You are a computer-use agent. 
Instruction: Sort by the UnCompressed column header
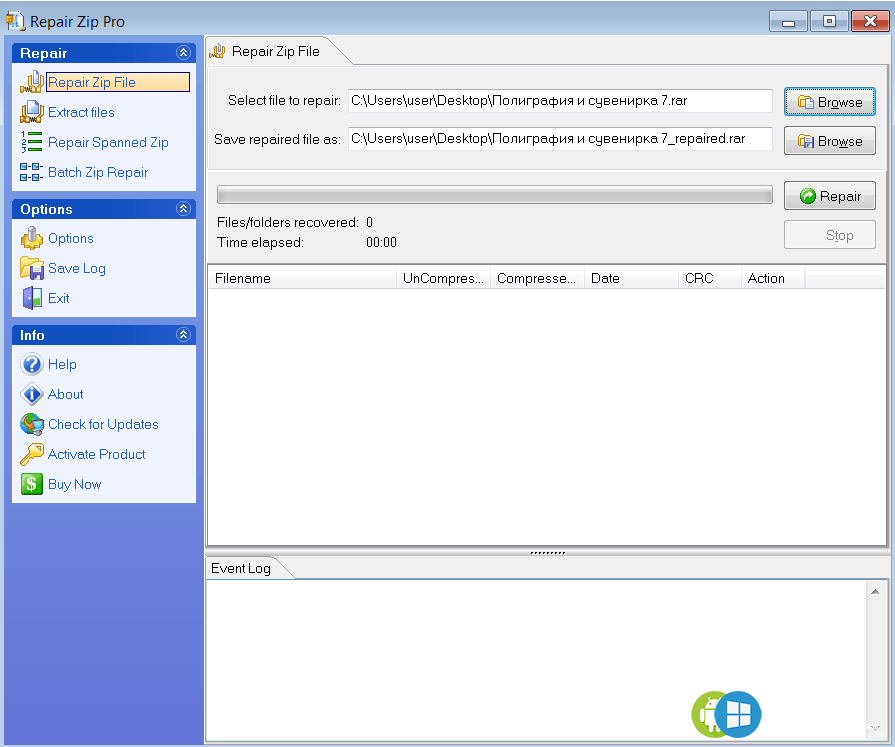(444, 278)
